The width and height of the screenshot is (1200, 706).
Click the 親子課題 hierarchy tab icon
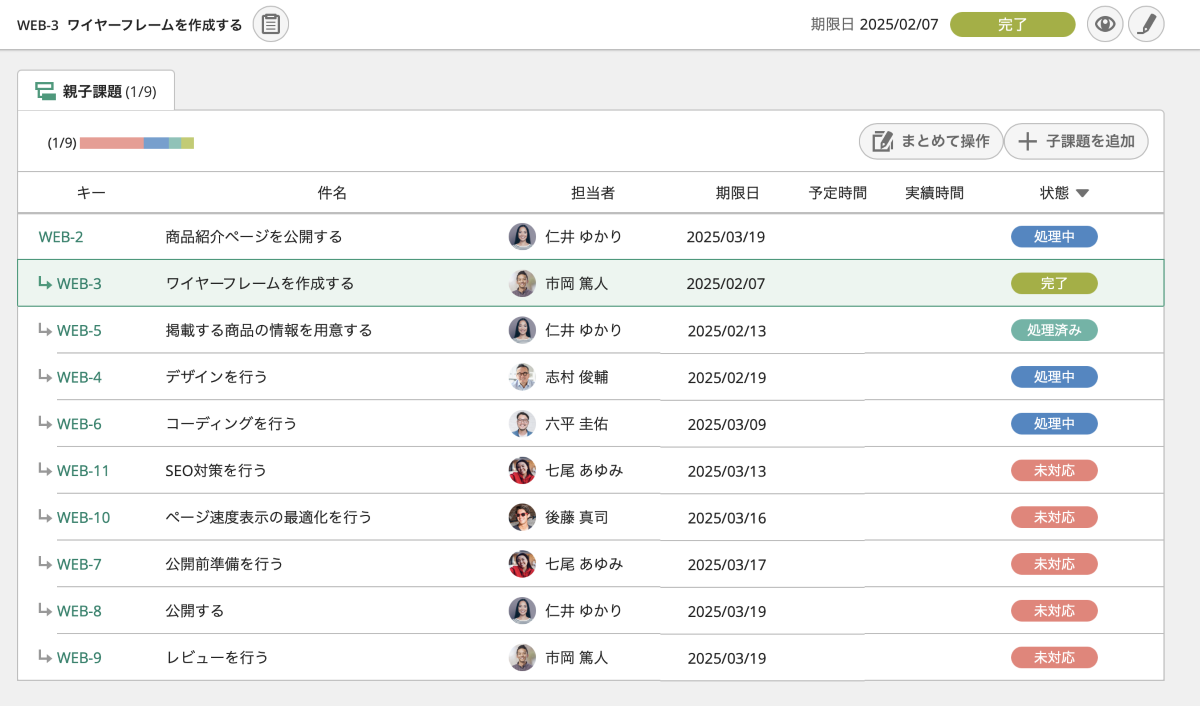point(45,91)
